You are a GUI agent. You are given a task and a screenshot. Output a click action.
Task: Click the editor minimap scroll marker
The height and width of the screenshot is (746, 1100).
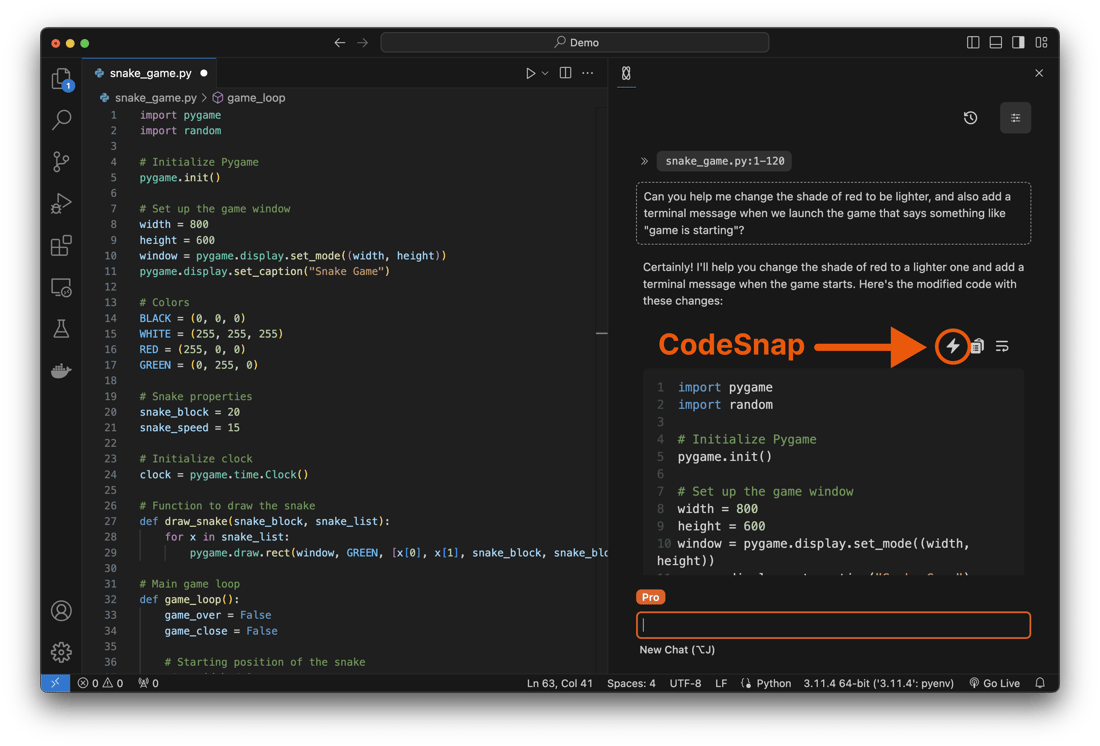(x=601, y=333)
